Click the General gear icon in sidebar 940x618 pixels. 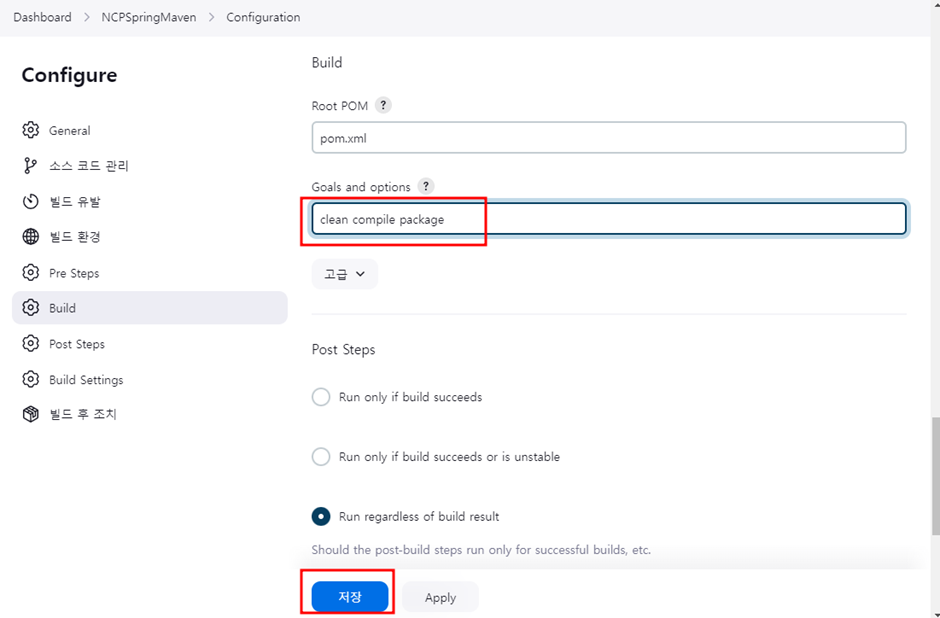(31, 130)
